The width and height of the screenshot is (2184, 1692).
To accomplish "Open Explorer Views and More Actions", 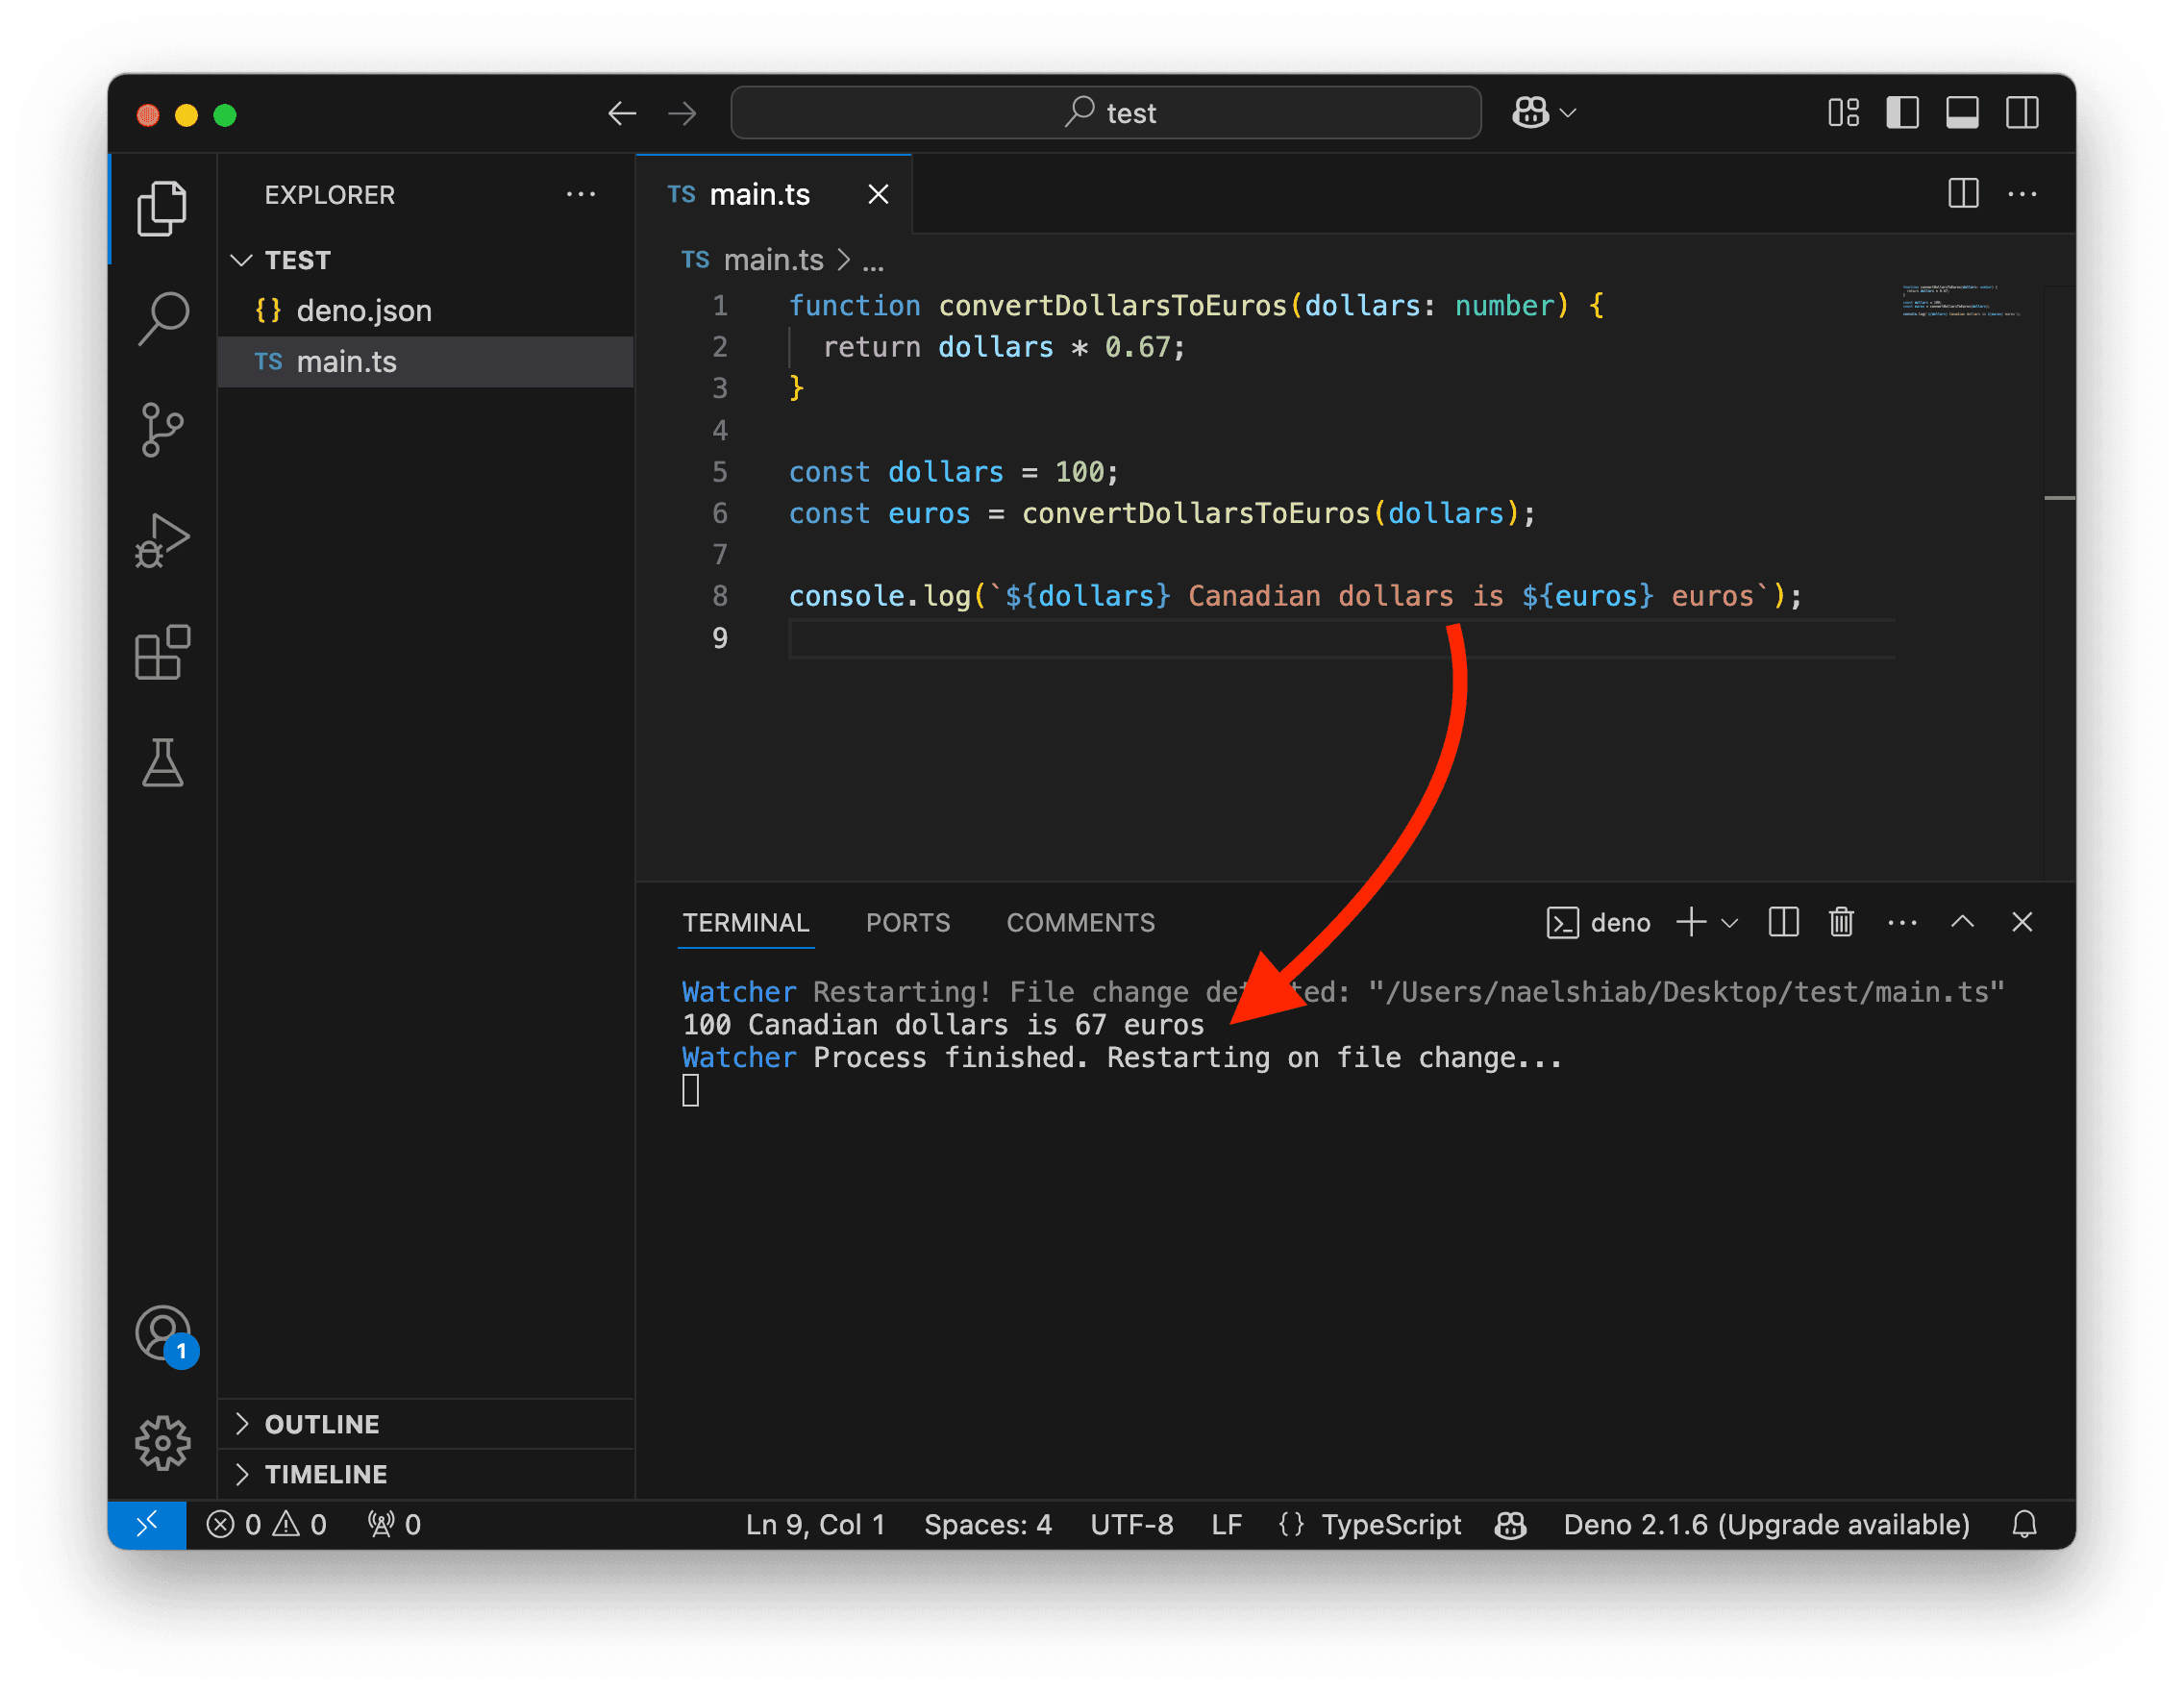I will pyautogui.click(x=581, y=194).
